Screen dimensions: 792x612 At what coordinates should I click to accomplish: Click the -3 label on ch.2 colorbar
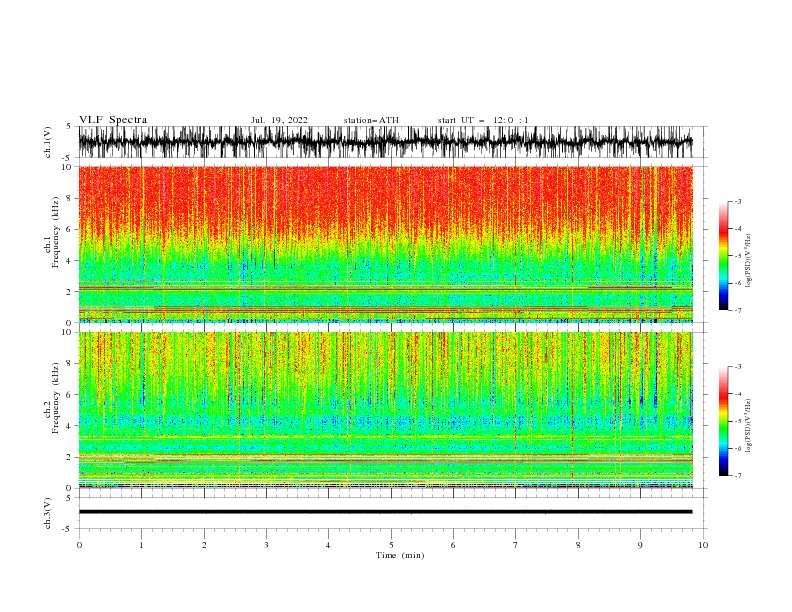738,367
